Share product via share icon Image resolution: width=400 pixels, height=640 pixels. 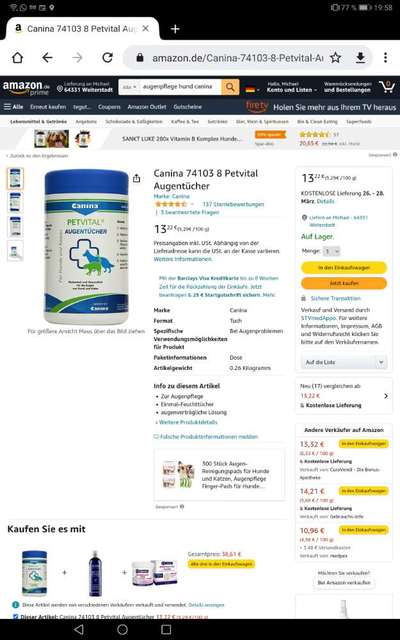click(x=137, y=178)
